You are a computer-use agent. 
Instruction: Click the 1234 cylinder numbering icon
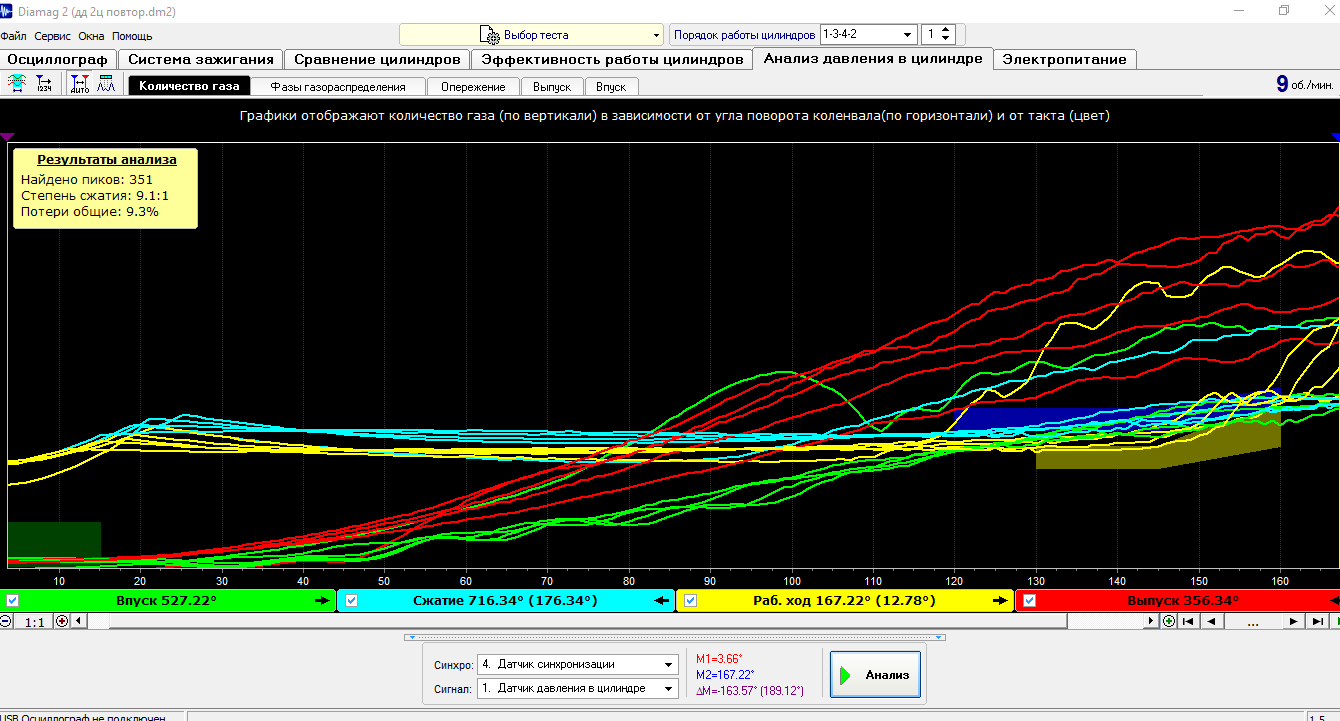tap(44, 85)
